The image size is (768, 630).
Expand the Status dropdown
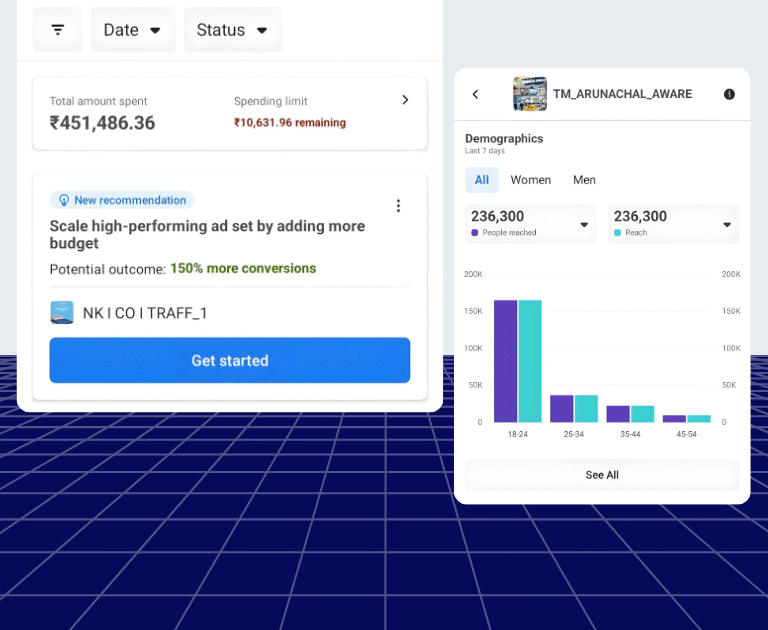point(233,30)
